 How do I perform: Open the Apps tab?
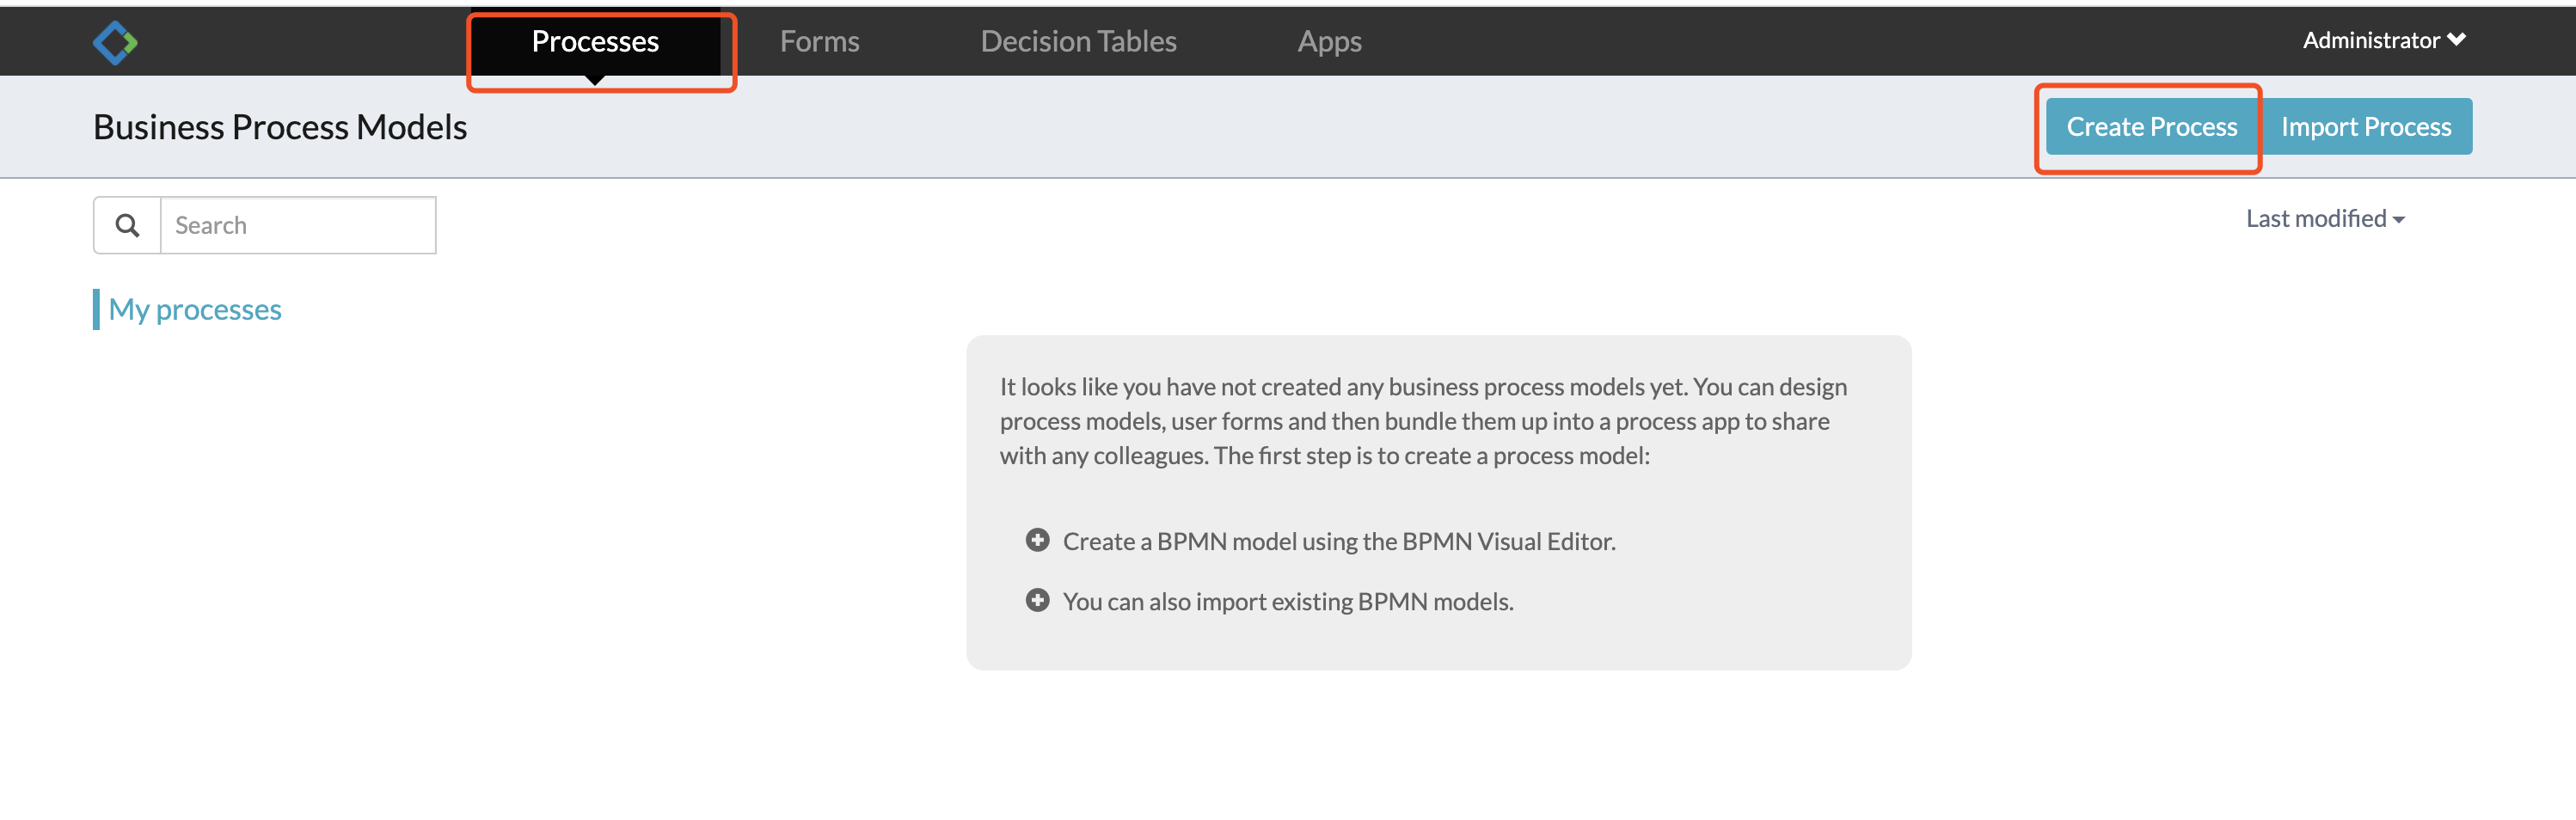tap(1329, 42)
